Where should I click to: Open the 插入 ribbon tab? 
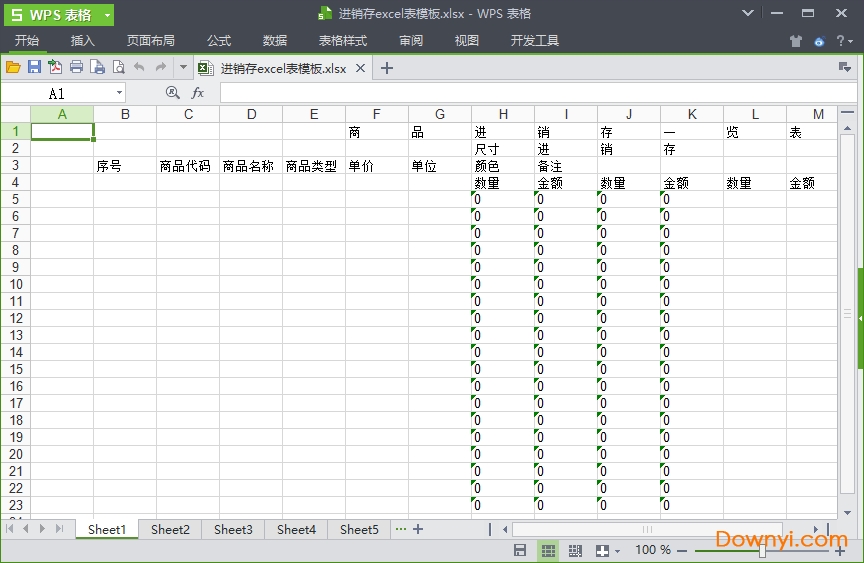tap(83, 41)
